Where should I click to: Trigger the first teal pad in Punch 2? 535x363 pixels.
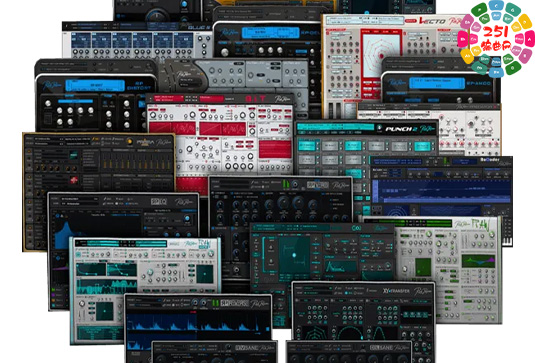(x=307, y=146)
